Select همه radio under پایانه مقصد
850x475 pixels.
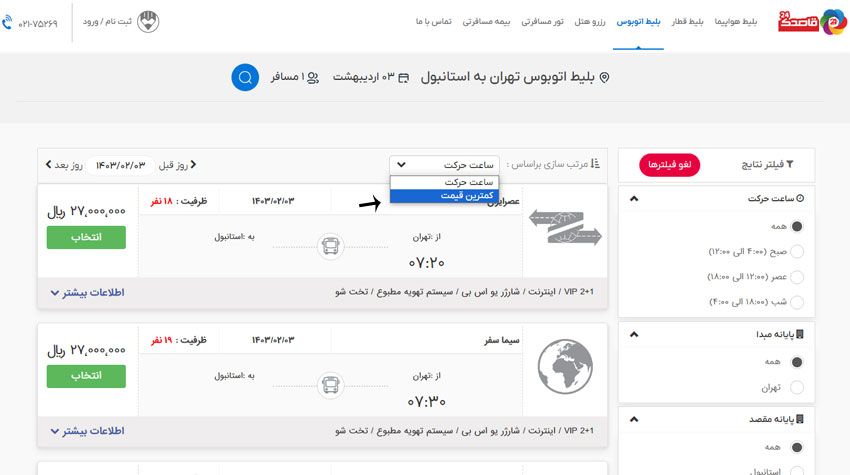(x=797, y=447)
